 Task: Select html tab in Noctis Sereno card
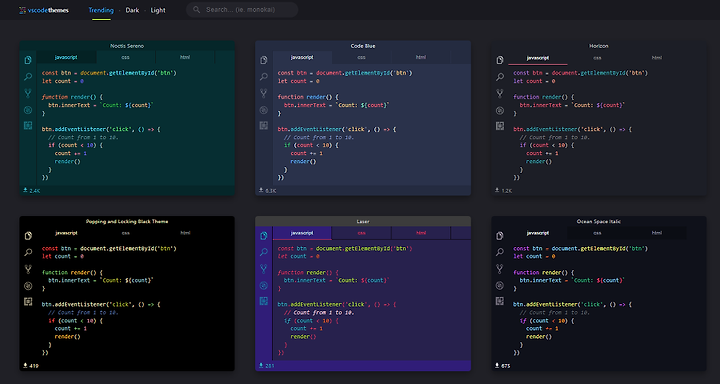[x=185, y=57]
